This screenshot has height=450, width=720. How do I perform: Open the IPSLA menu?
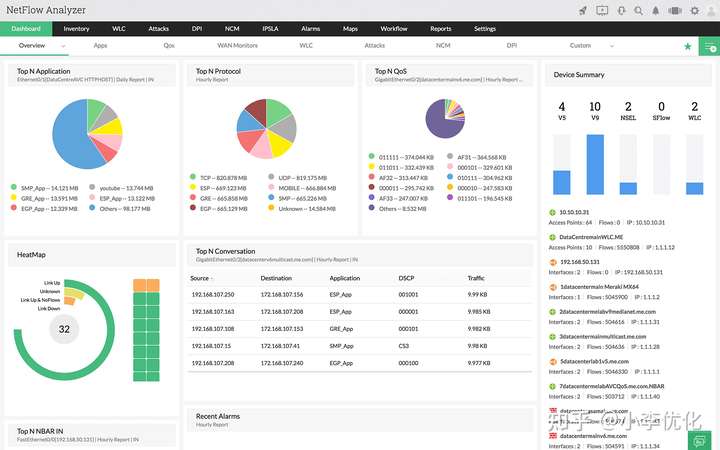(270, 28)
